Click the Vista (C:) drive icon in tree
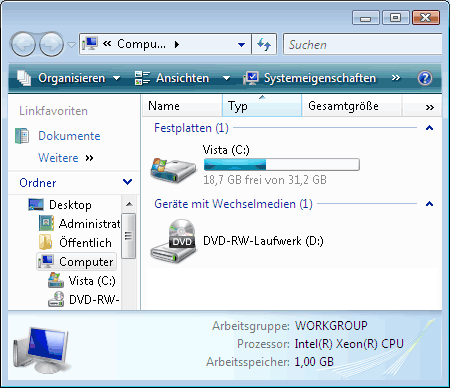 click(x=56, y=280)
